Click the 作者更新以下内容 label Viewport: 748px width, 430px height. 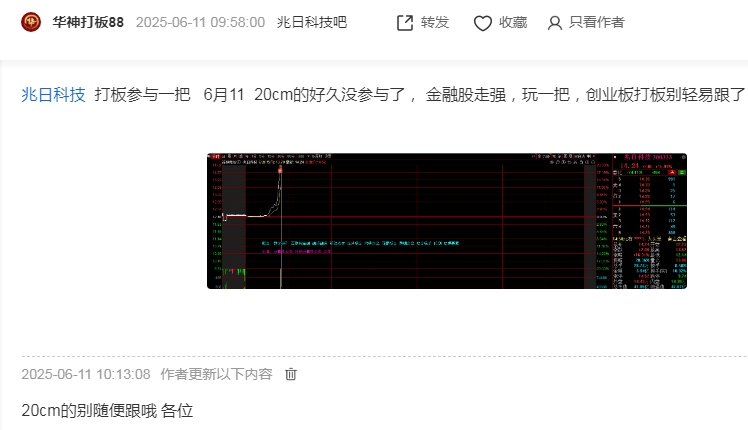(x=216, y=374)
